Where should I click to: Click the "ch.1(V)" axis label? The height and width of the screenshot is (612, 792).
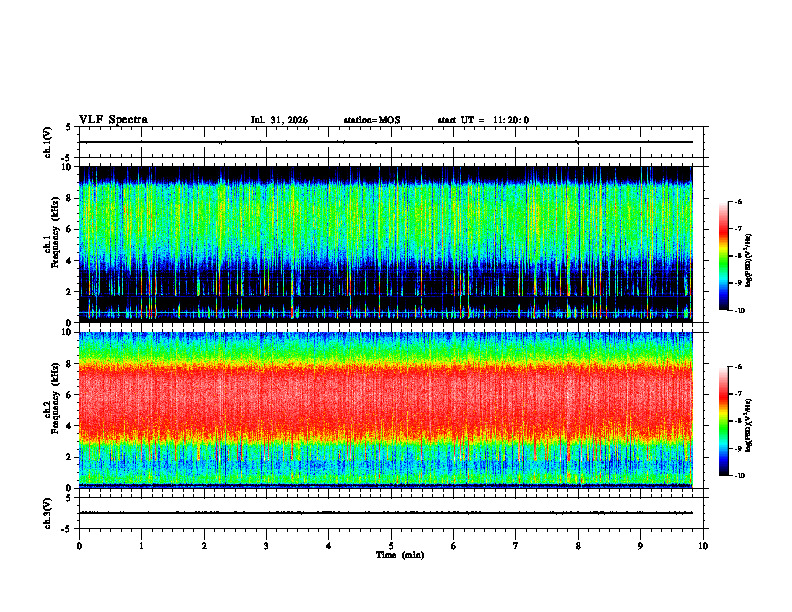(48, 142)
